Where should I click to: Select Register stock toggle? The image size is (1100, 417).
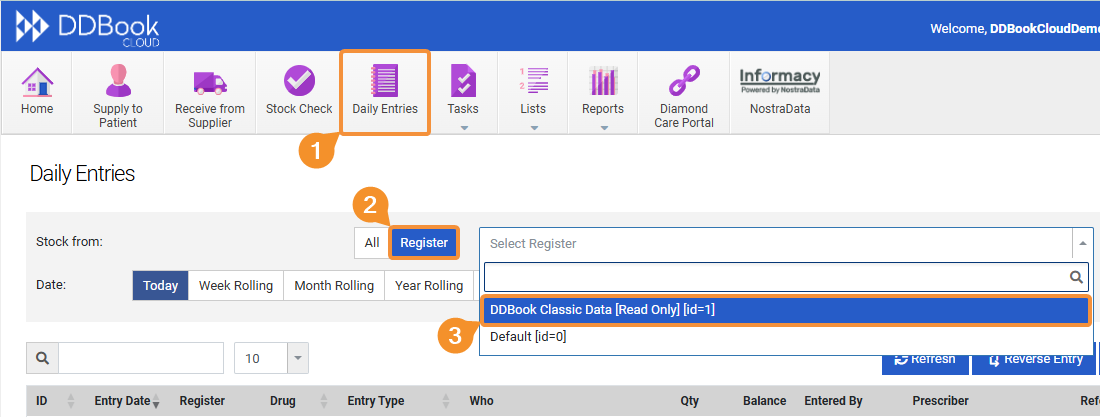(x=424, y=243)
